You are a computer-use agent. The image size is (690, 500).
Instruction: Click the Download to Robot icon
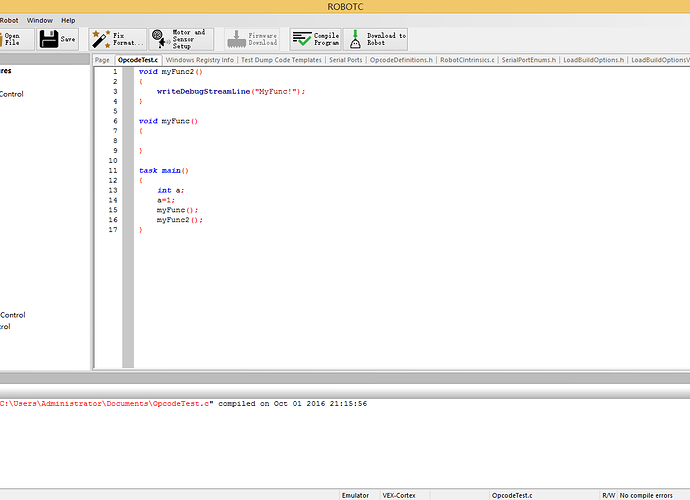pyautogui.click(x=355, y=39)
